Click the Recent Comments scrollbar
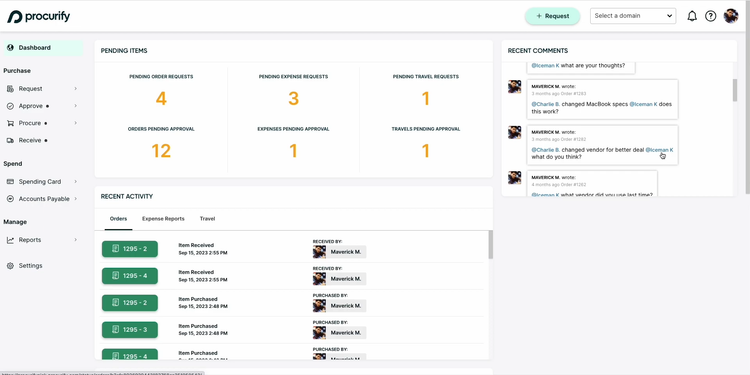Screen dimensions: 750x375 (735, 90)
